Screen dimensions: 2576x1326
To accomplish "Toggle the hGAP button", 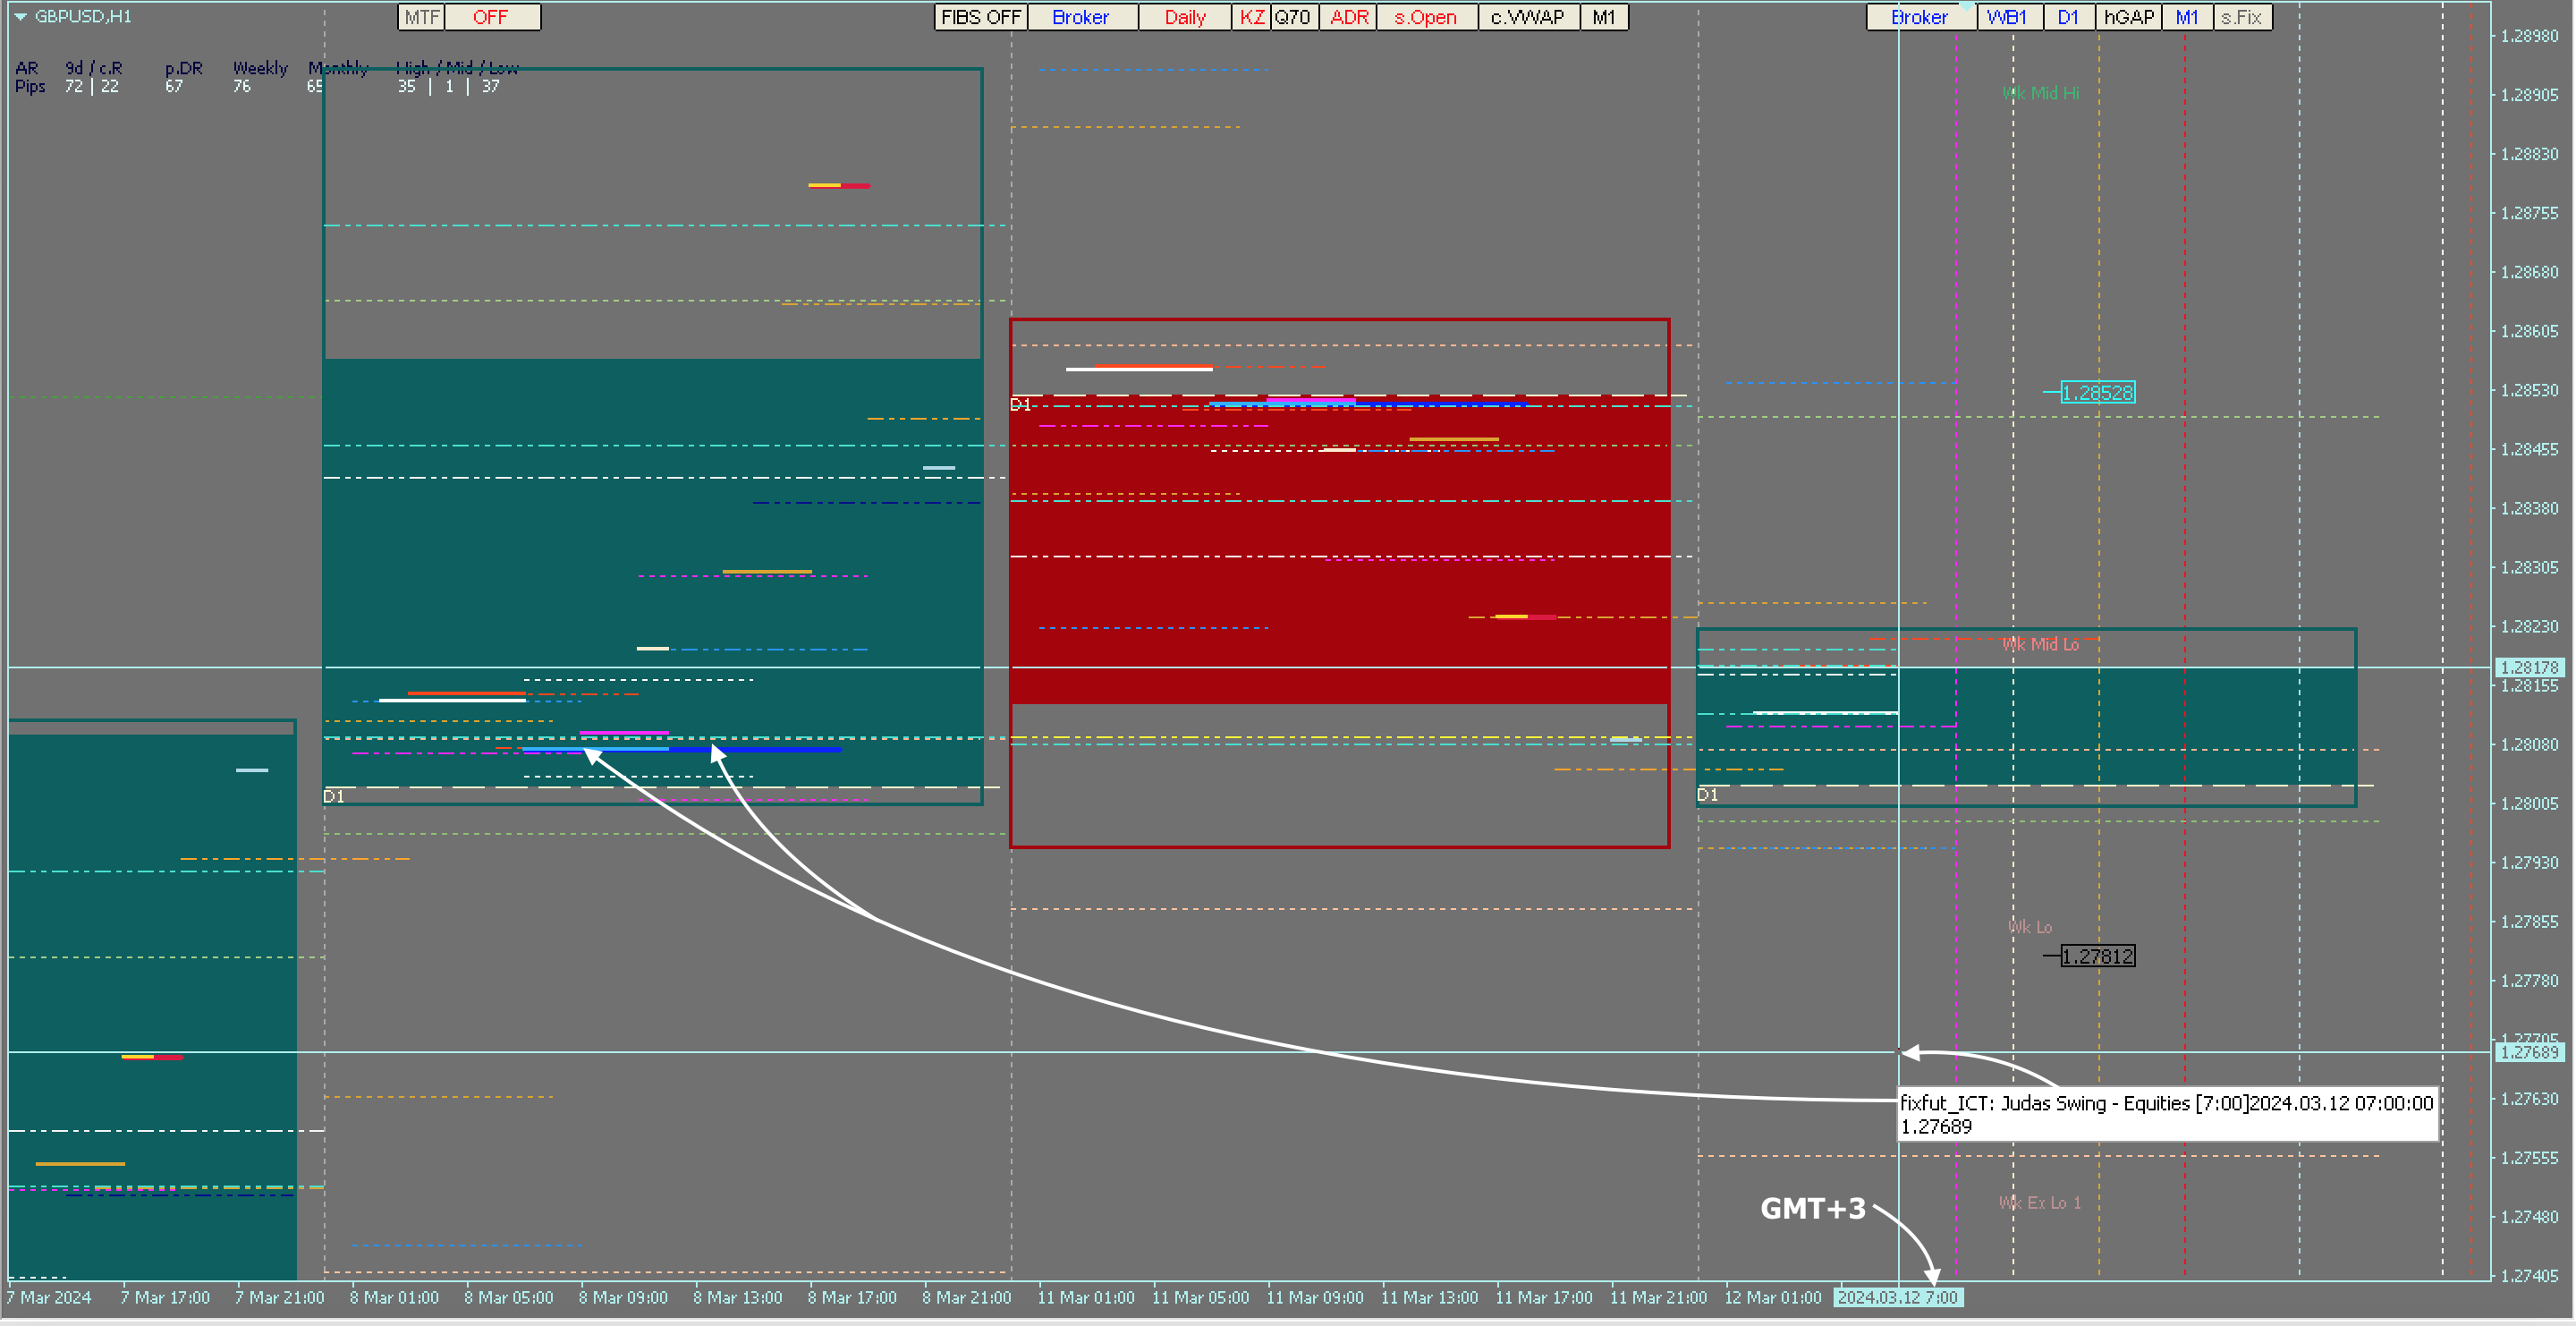I will point(2128,17).
